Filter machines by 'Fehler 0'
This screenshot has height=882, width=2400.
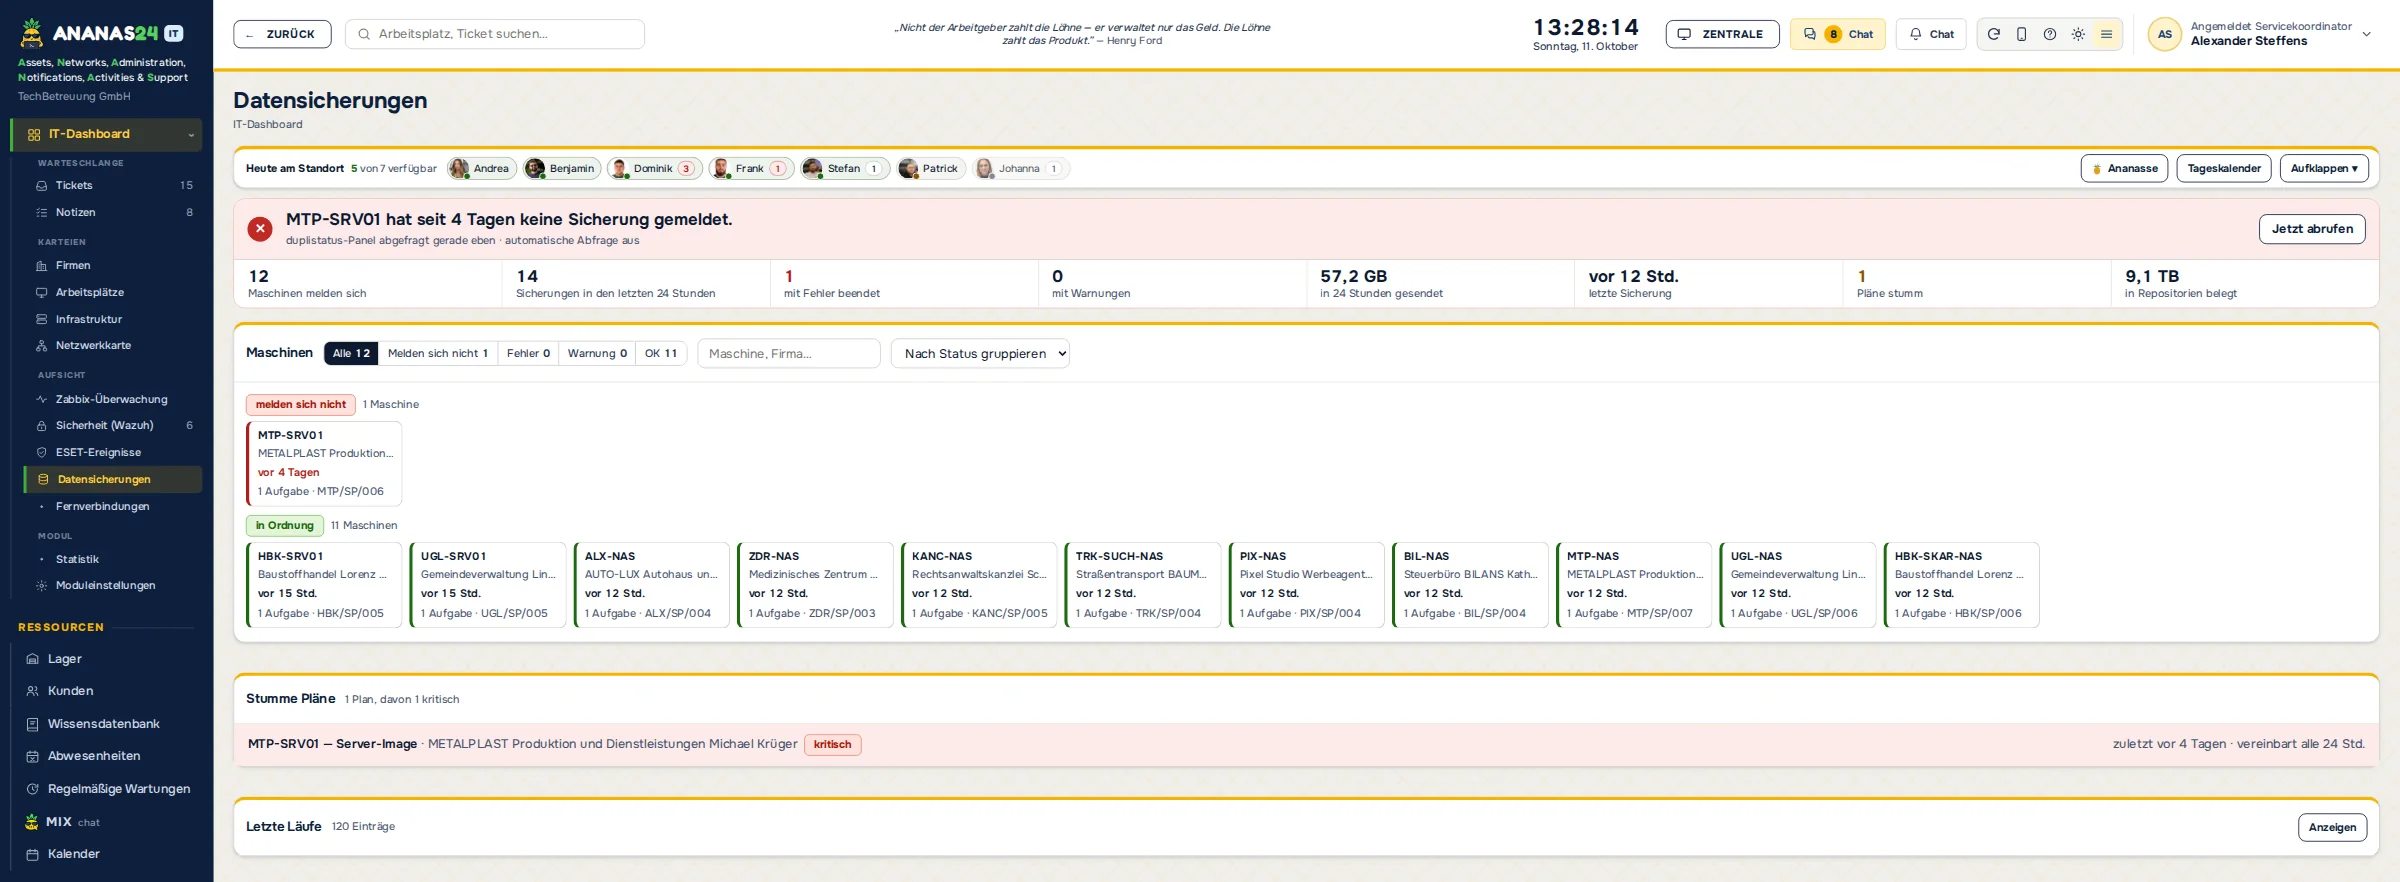click(x=528, y=354)
